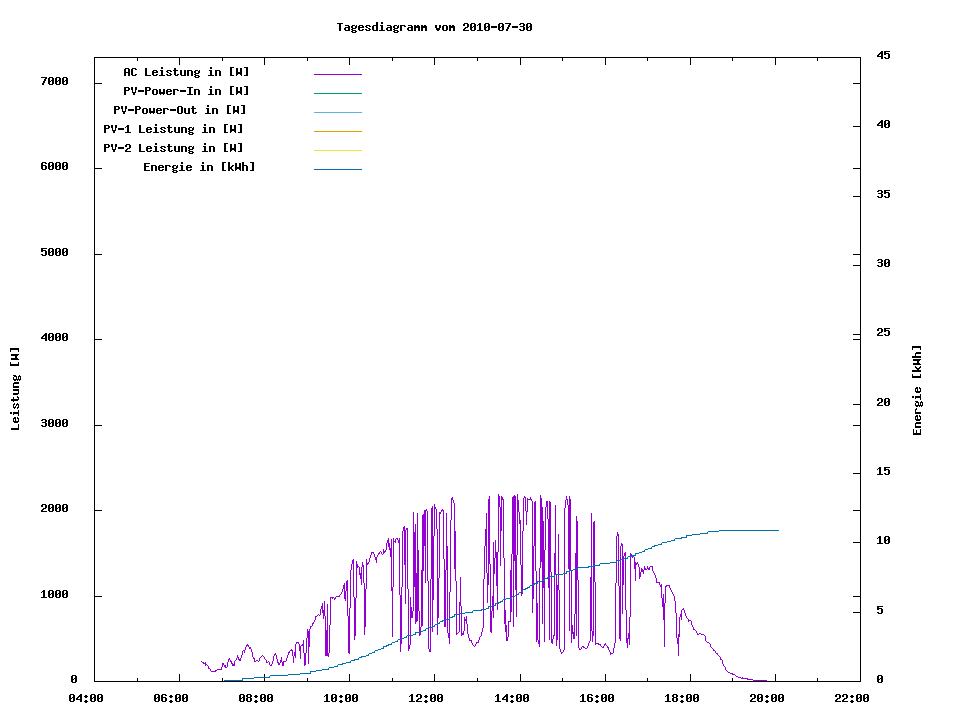Click the 'Energie [kWh]' right axis title
The width and height of the screenshot is (960, 720).
pyautogui.click(x=917, y=390)
